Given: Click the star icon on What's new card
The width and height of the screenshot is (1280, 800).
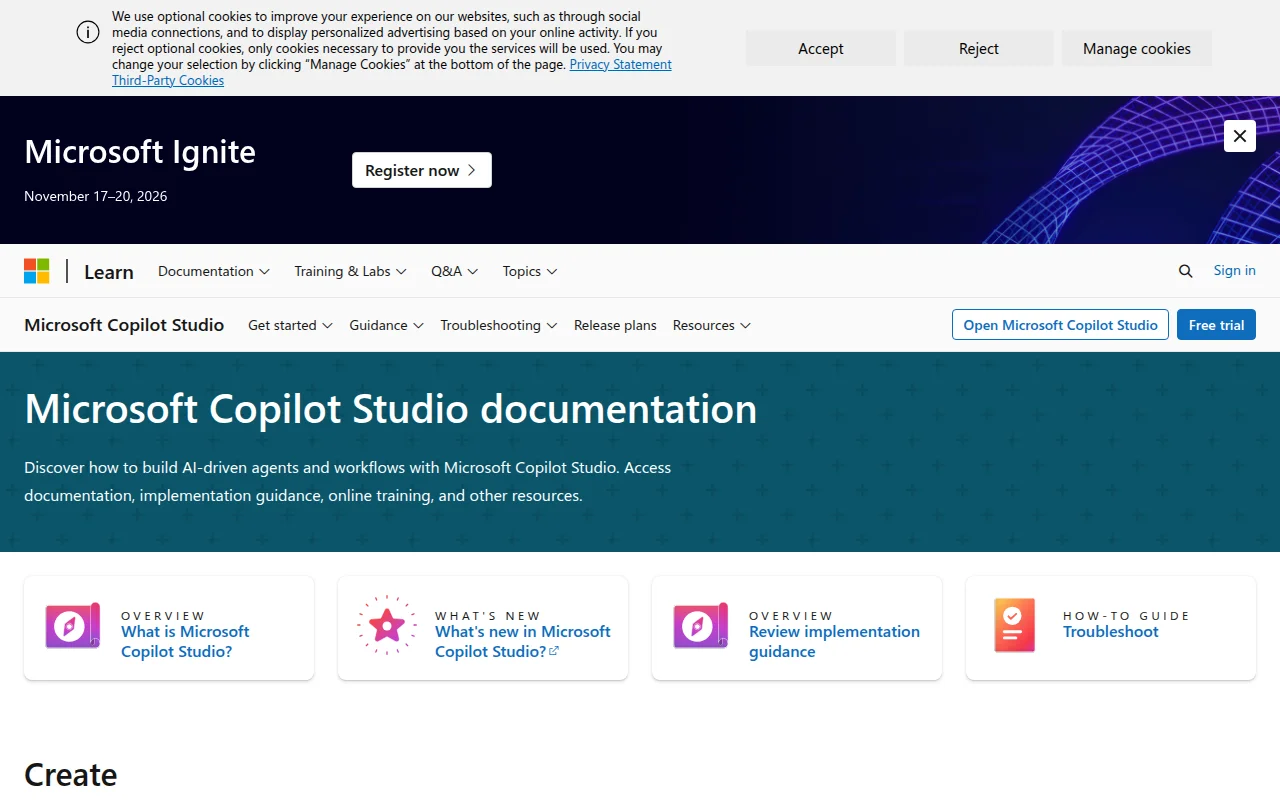Looking at the screenshot, I should 387,626.
